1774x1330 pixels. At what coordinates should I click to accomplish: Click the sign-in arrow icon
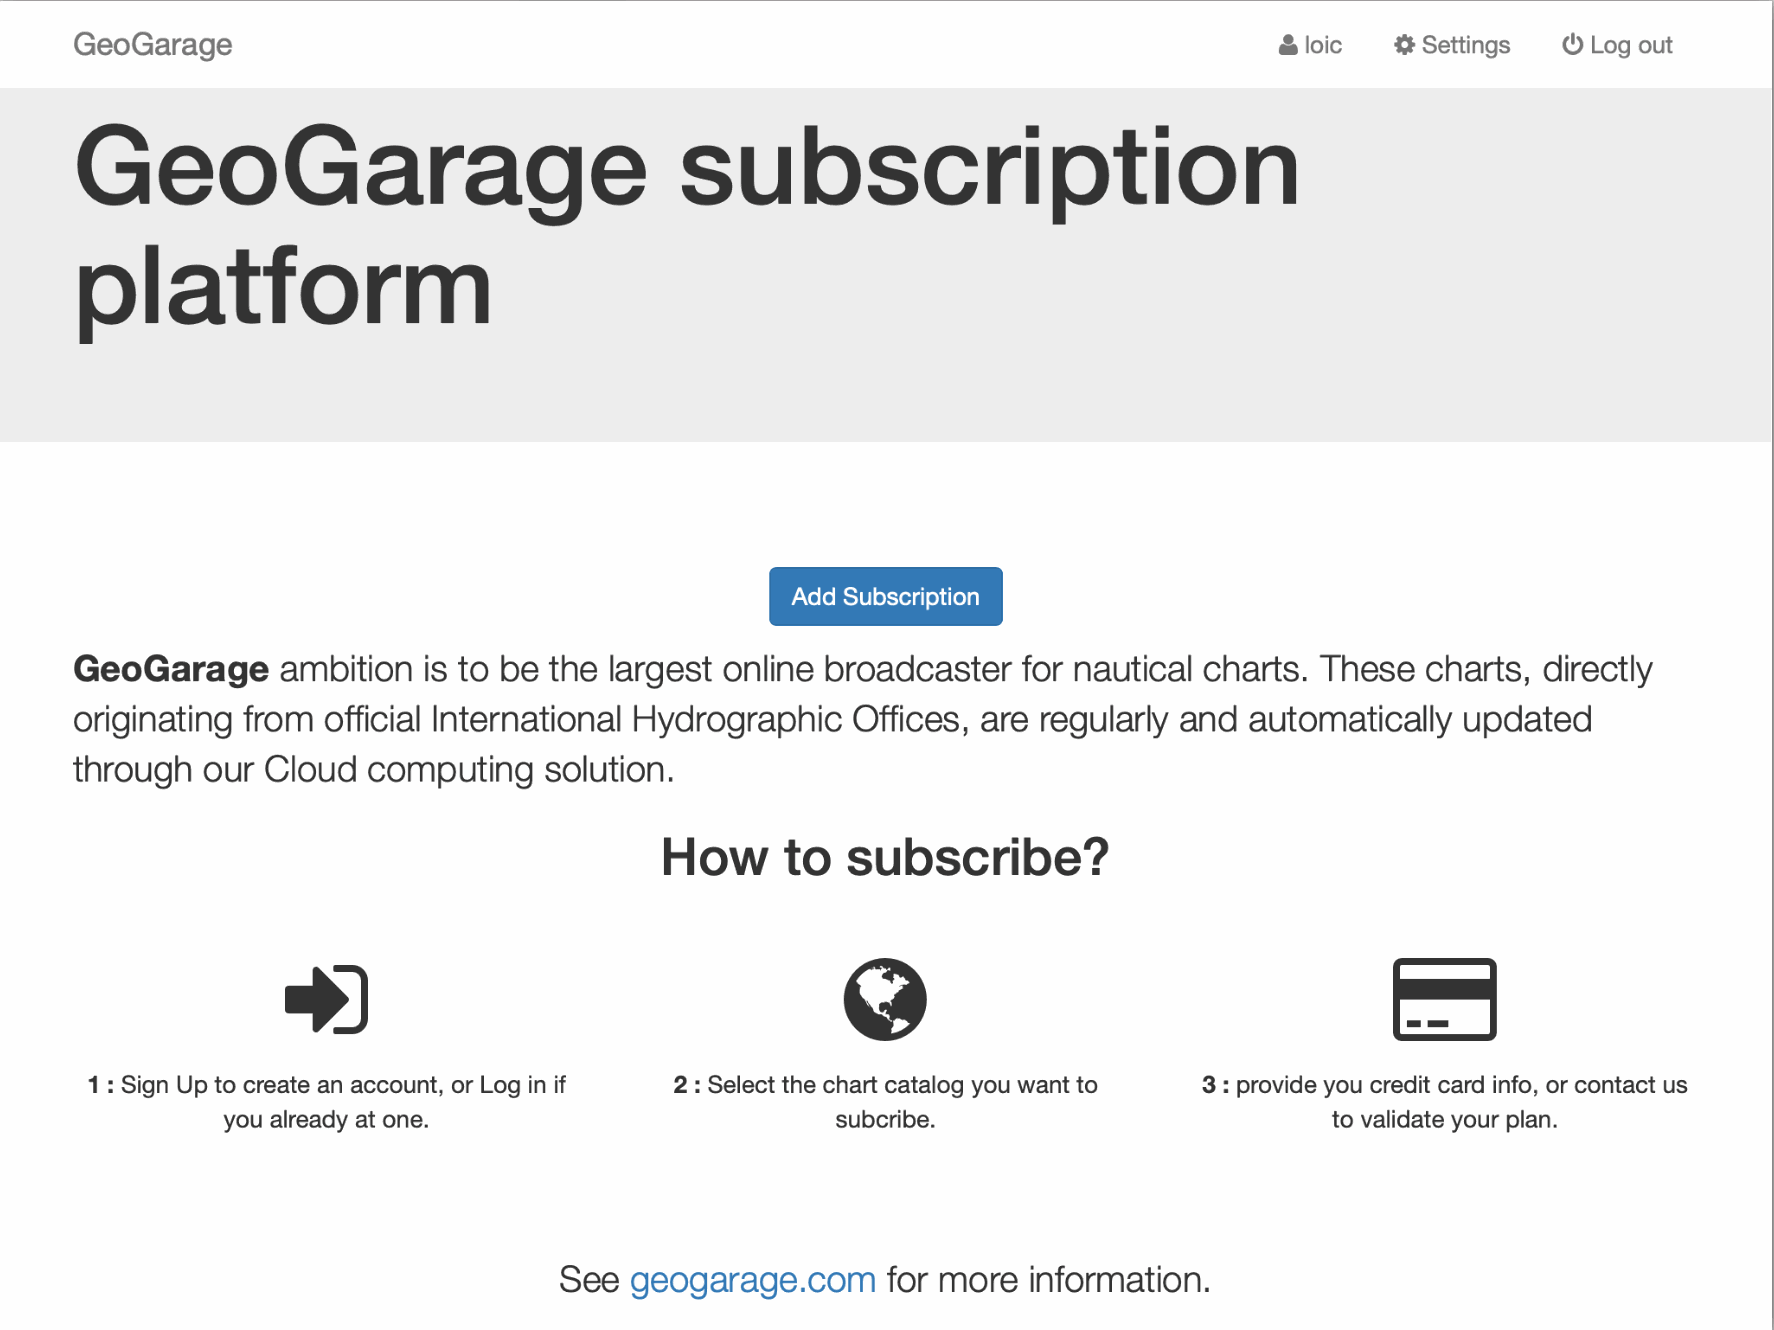pyautogui.click(x=326, y=999)
